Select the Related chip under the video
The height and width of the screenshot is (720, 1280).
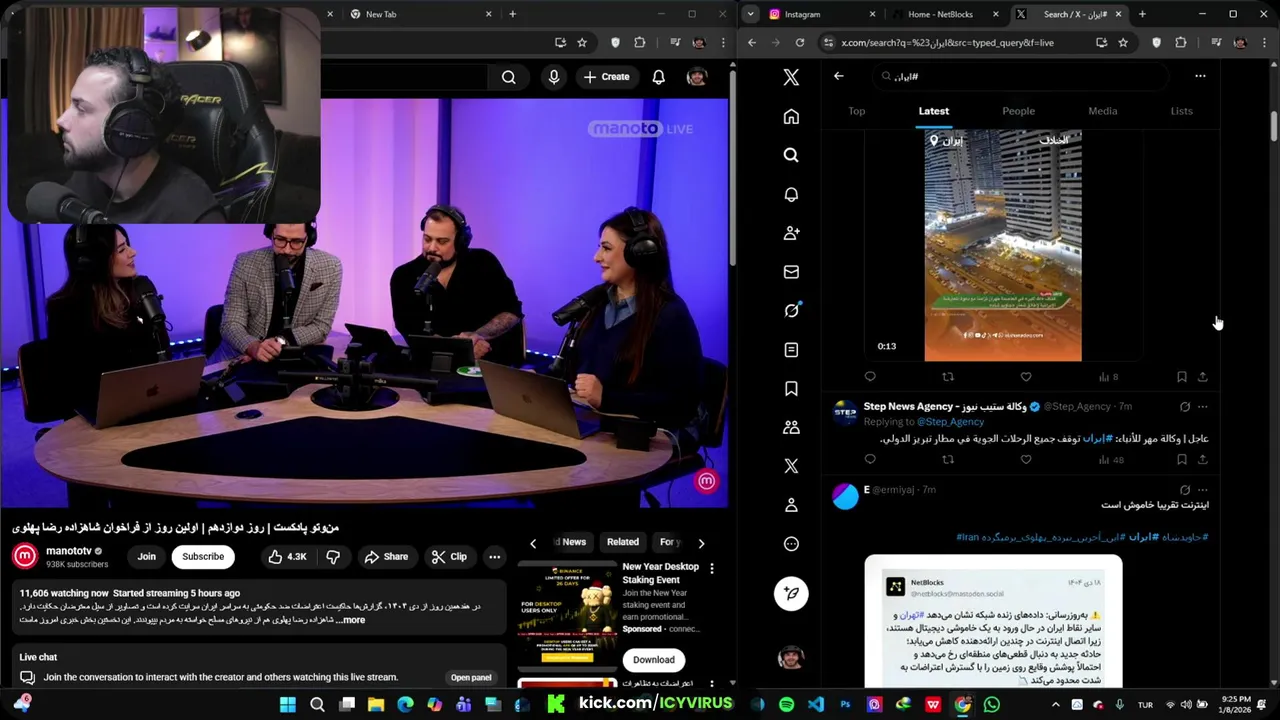[x=622, y=542]
